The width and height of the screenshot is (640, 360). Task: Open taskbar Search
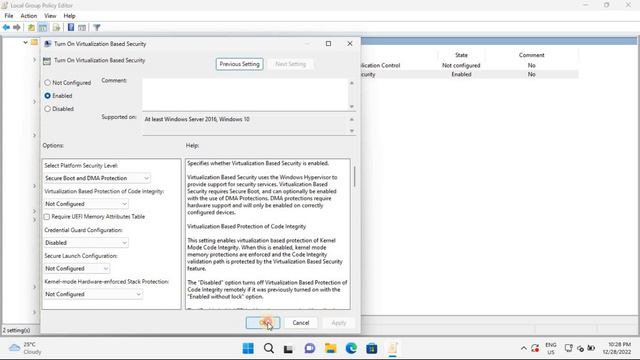click(269, 348)
